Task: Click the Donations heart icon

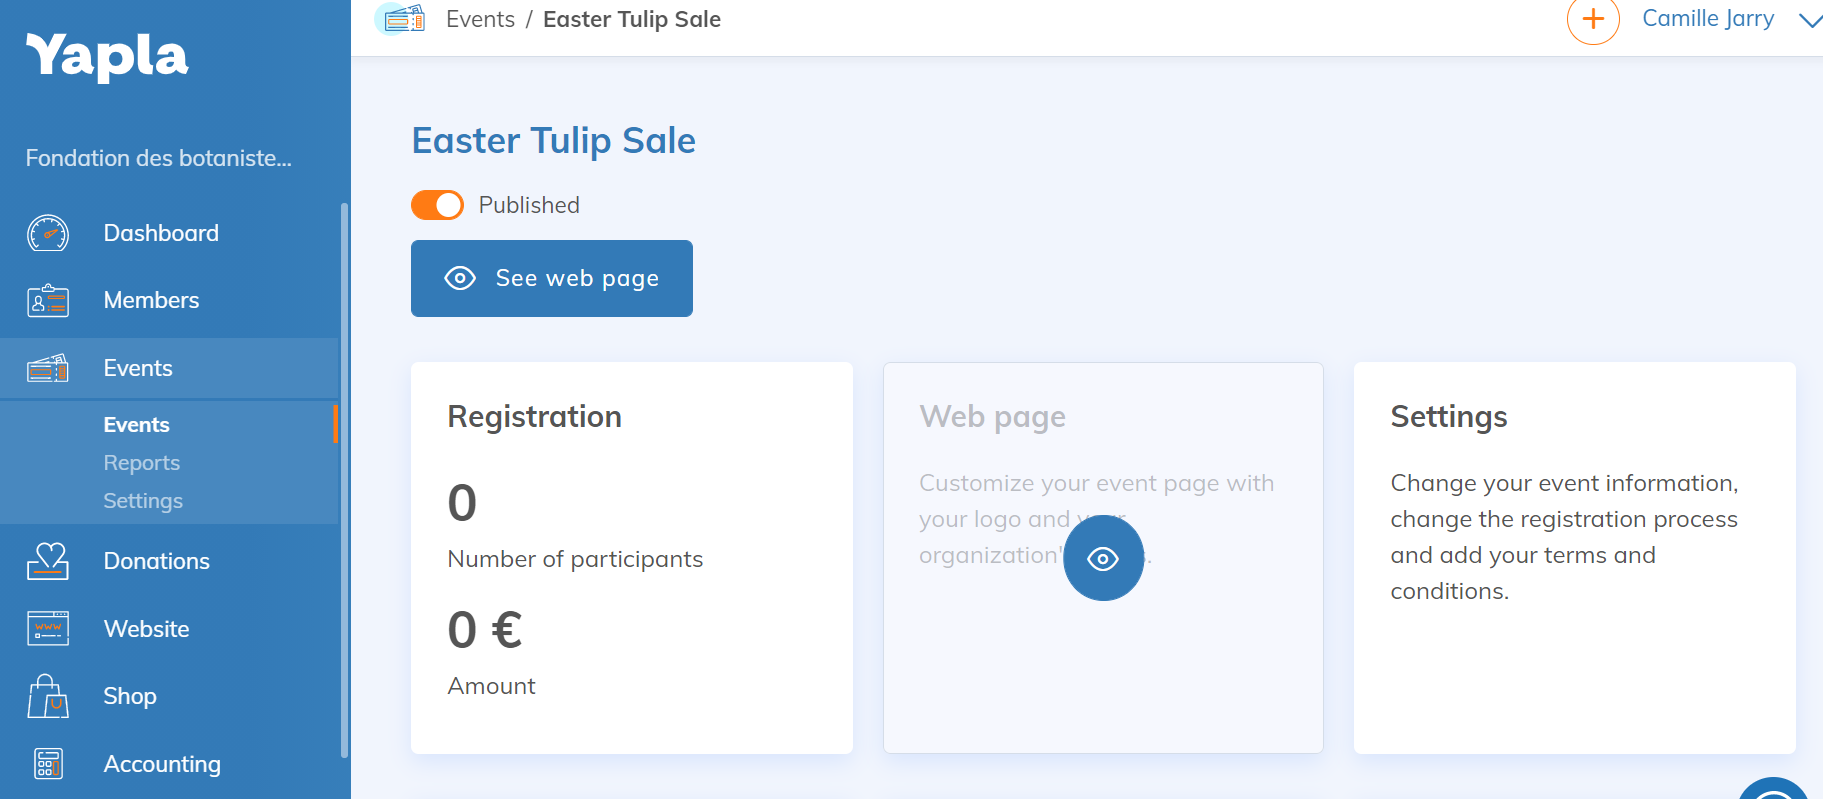Action: click(x=48, y=561)
